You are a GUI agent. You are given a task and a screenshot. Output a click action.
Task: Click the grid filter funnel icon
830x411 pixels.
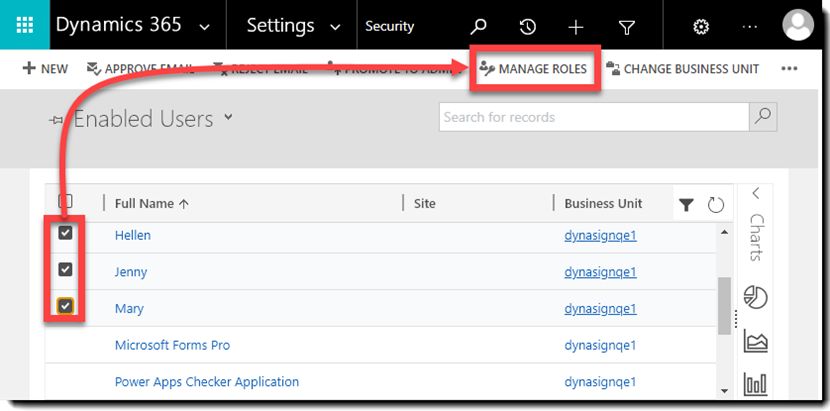687,205
